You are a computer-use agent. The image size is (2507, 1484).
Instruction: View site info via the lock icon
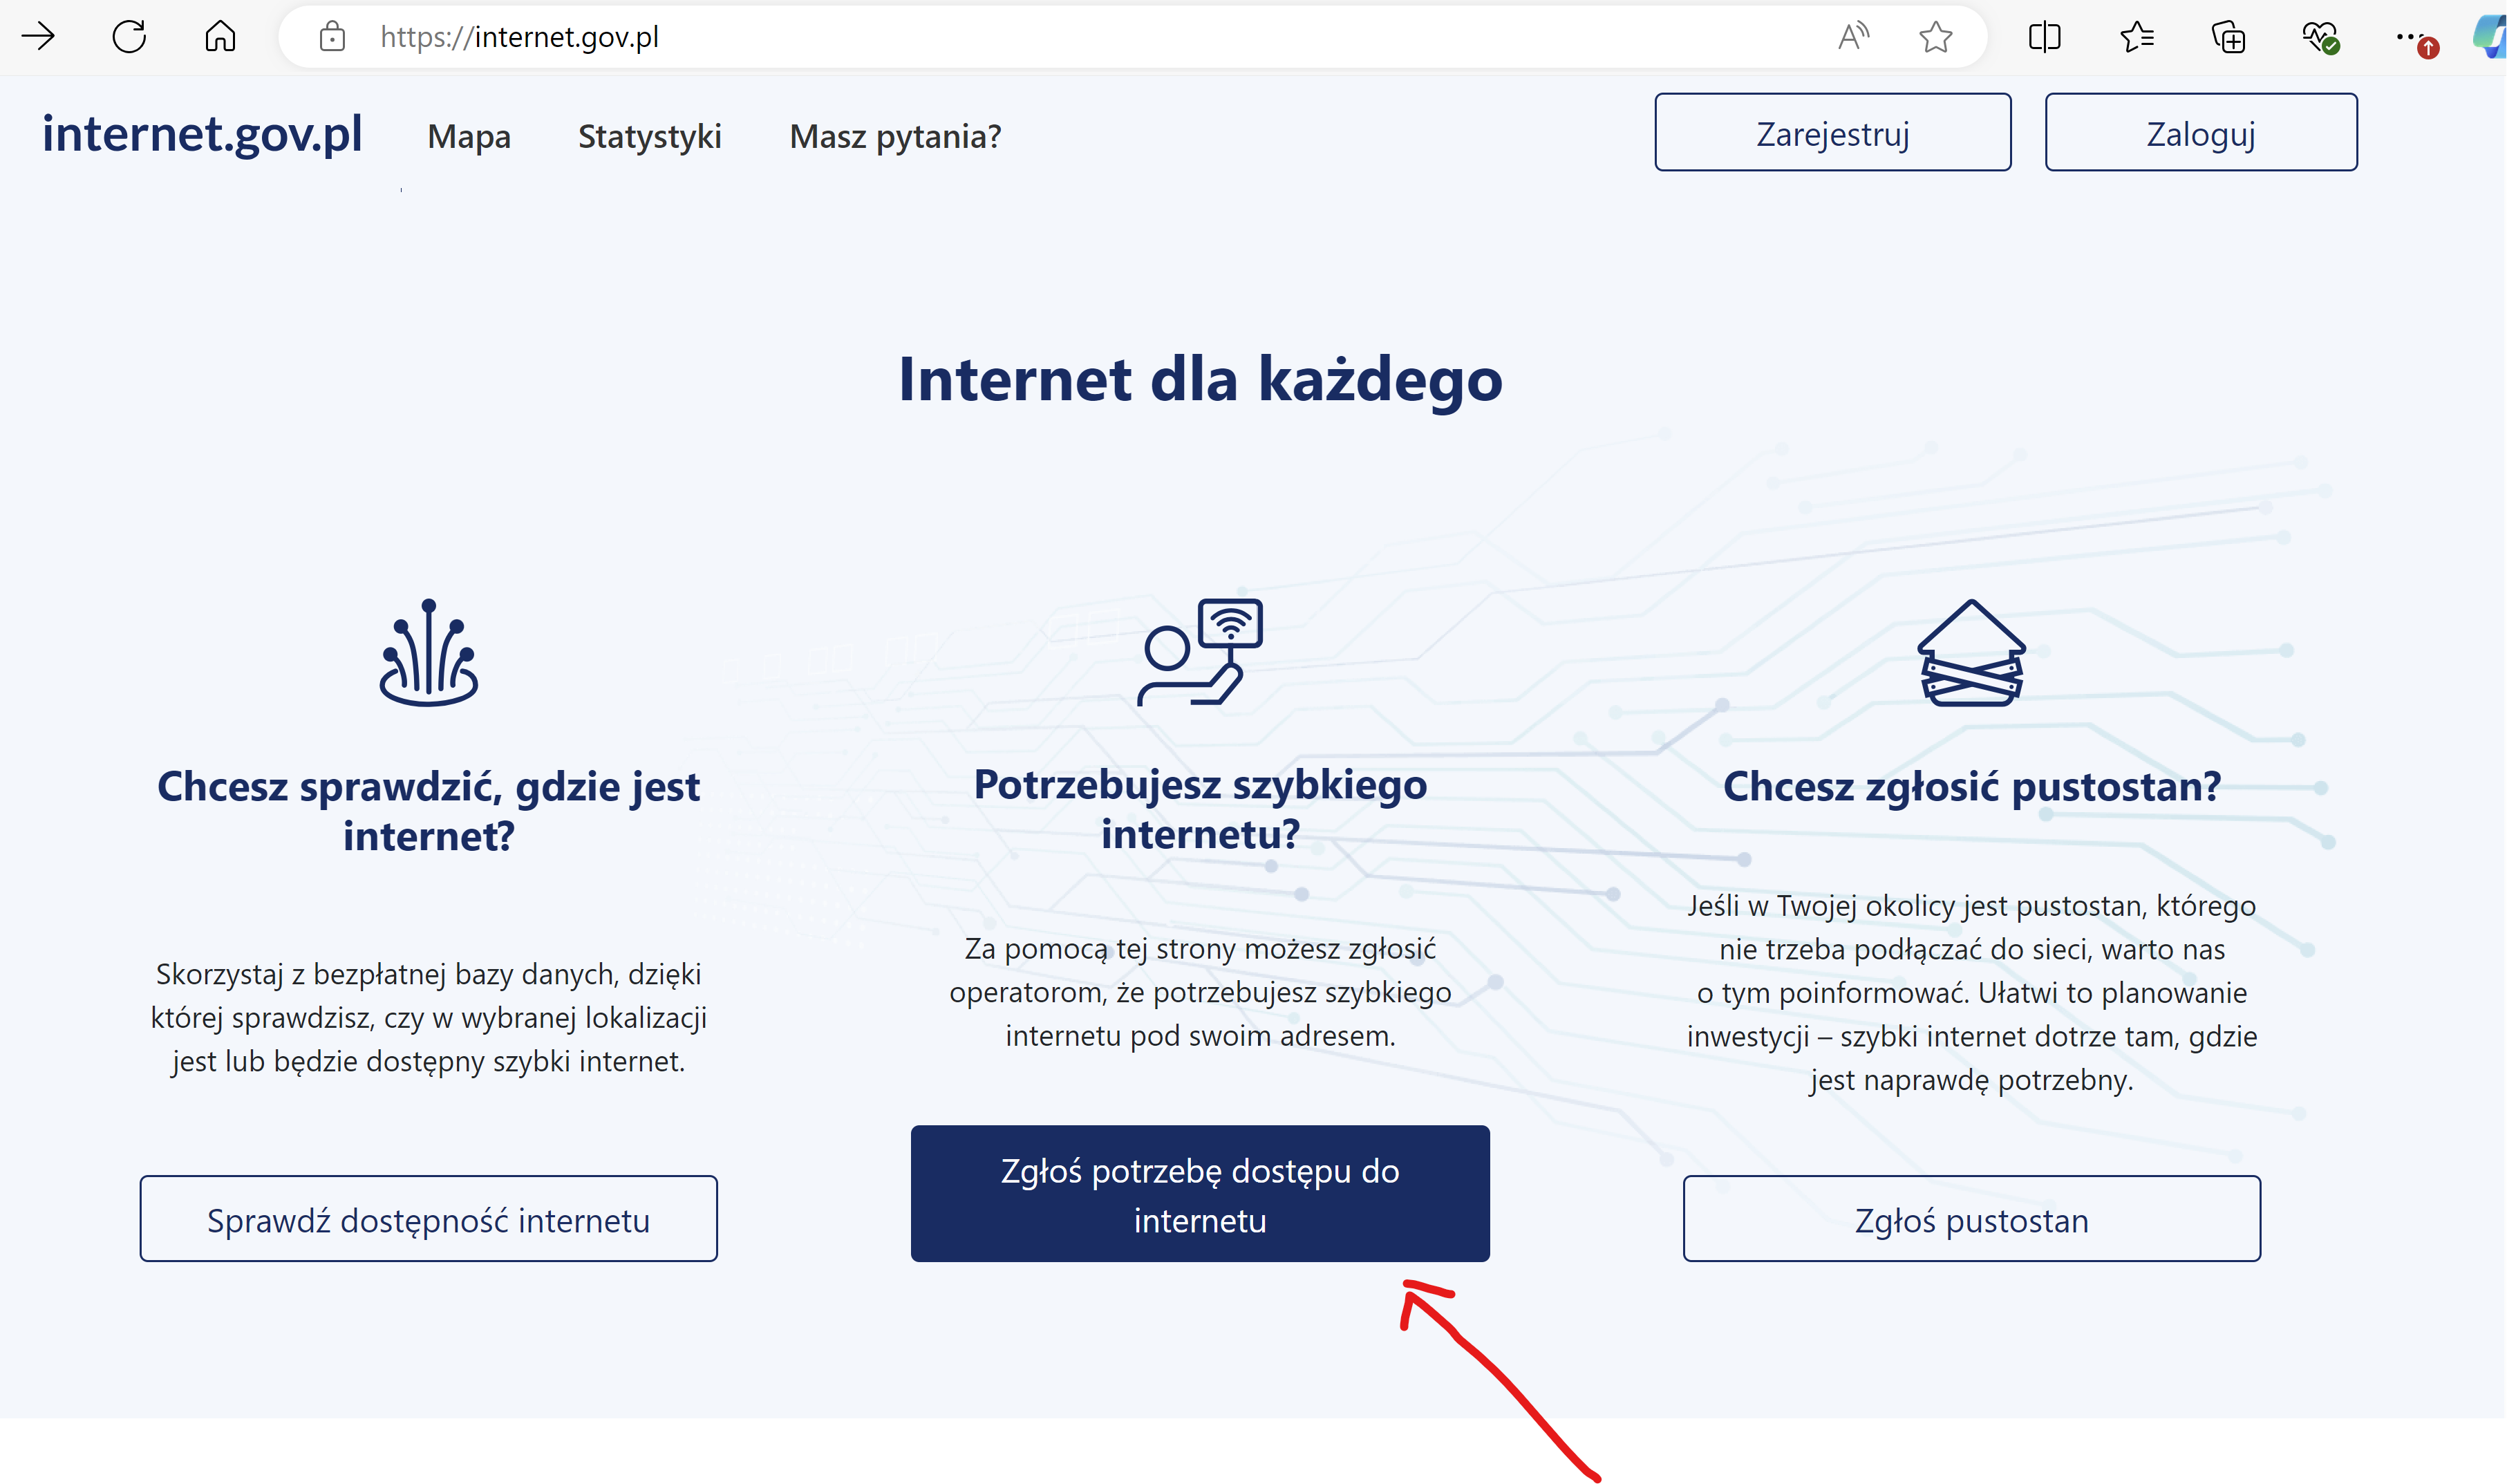332,37
